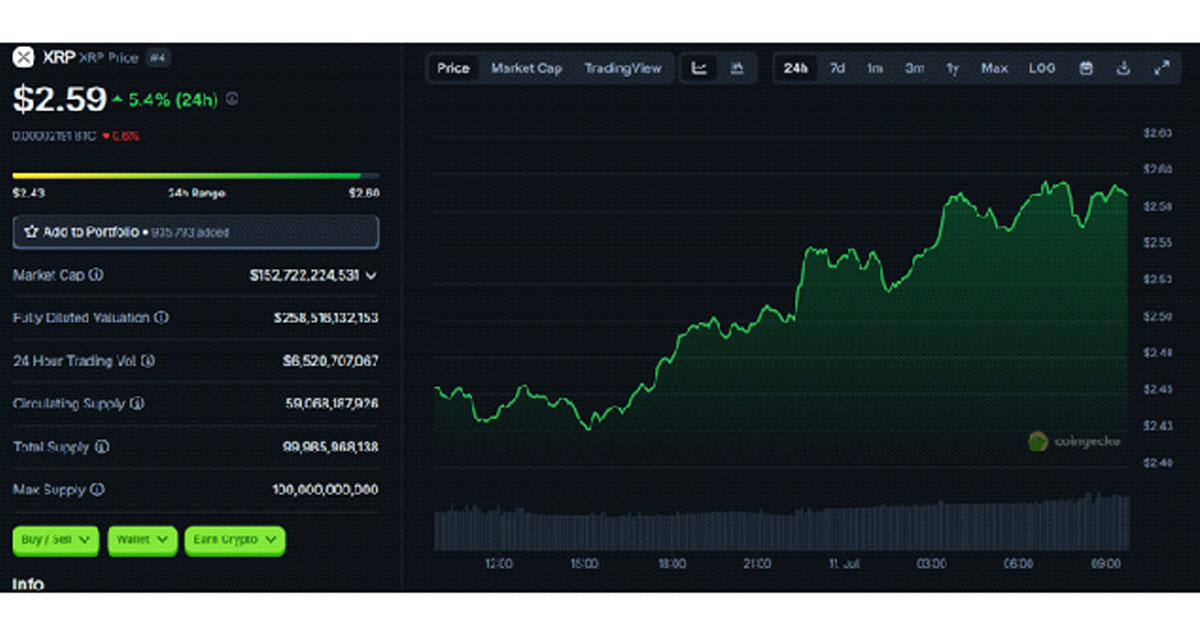Click info icon beside Fully Diluted Valuation
1200x630 pixels.
click(x=161, y=318)
